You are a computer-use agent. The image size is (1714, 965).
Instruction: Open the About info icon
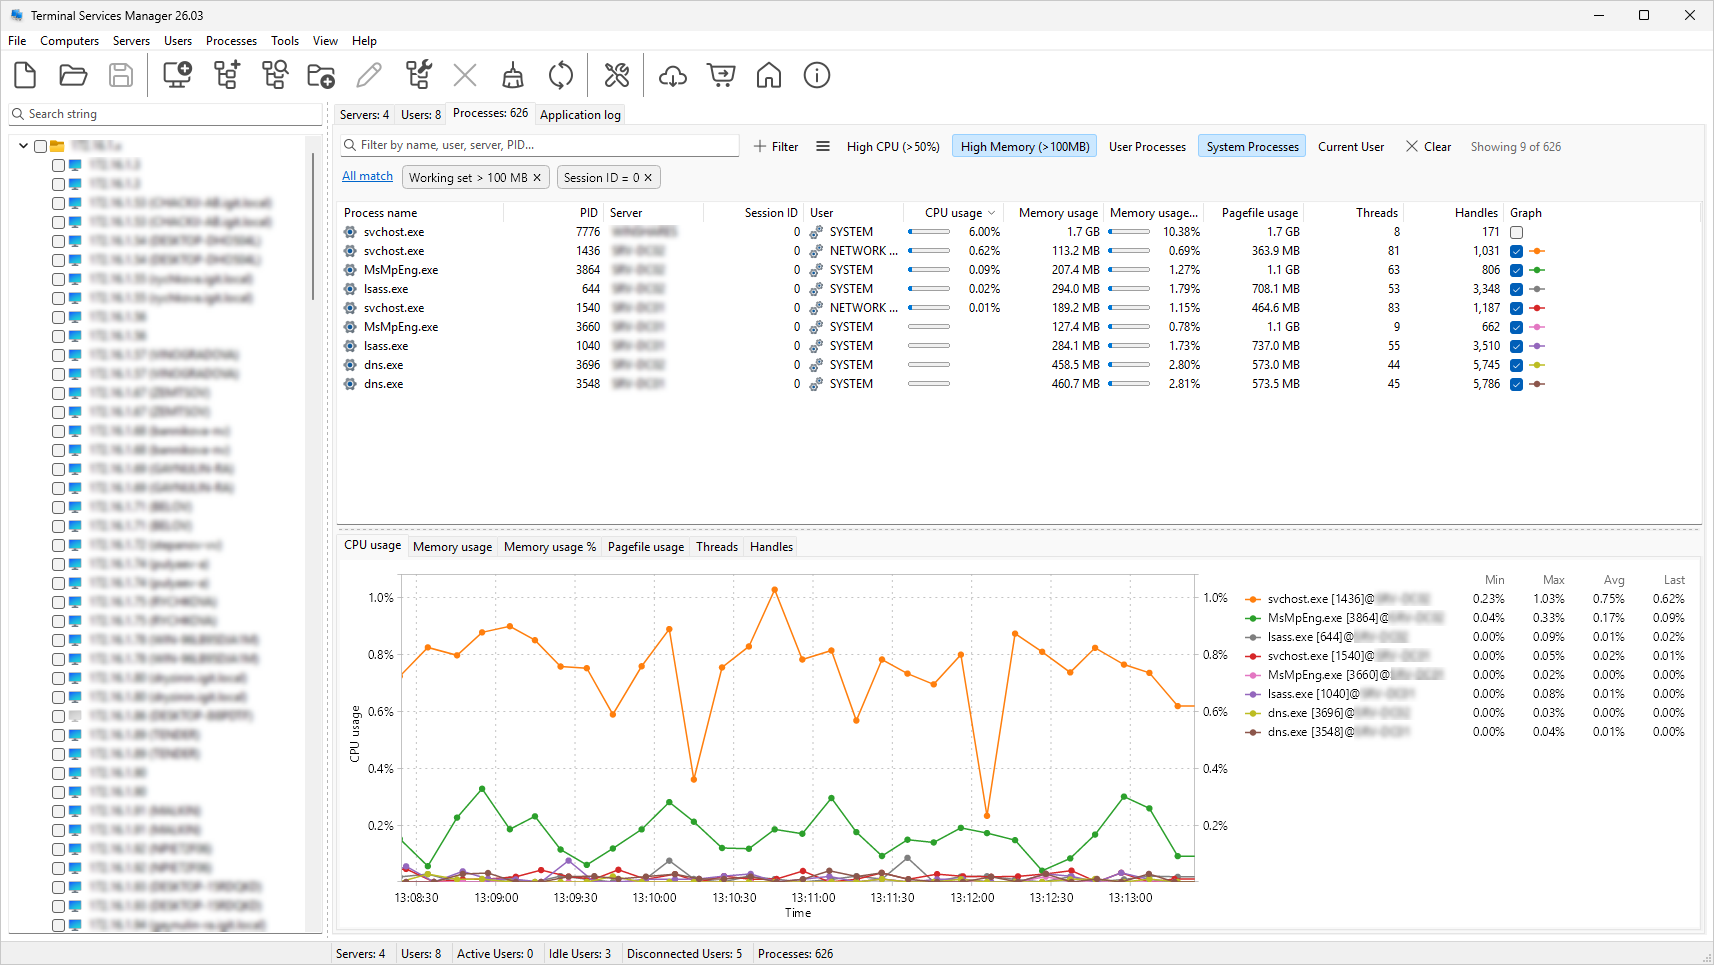point(817,75)
